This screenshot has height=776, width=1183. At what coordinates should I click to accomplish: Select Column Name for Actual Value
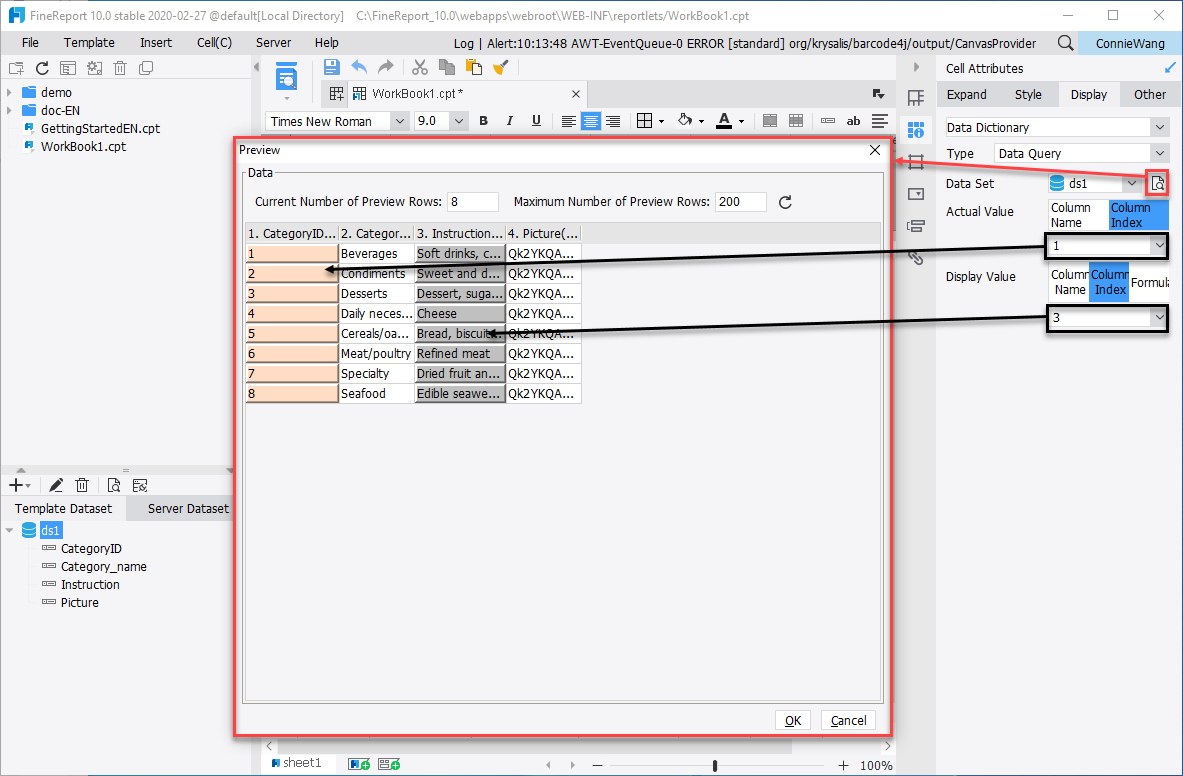pyautogui.click(x=1077, y=211)
